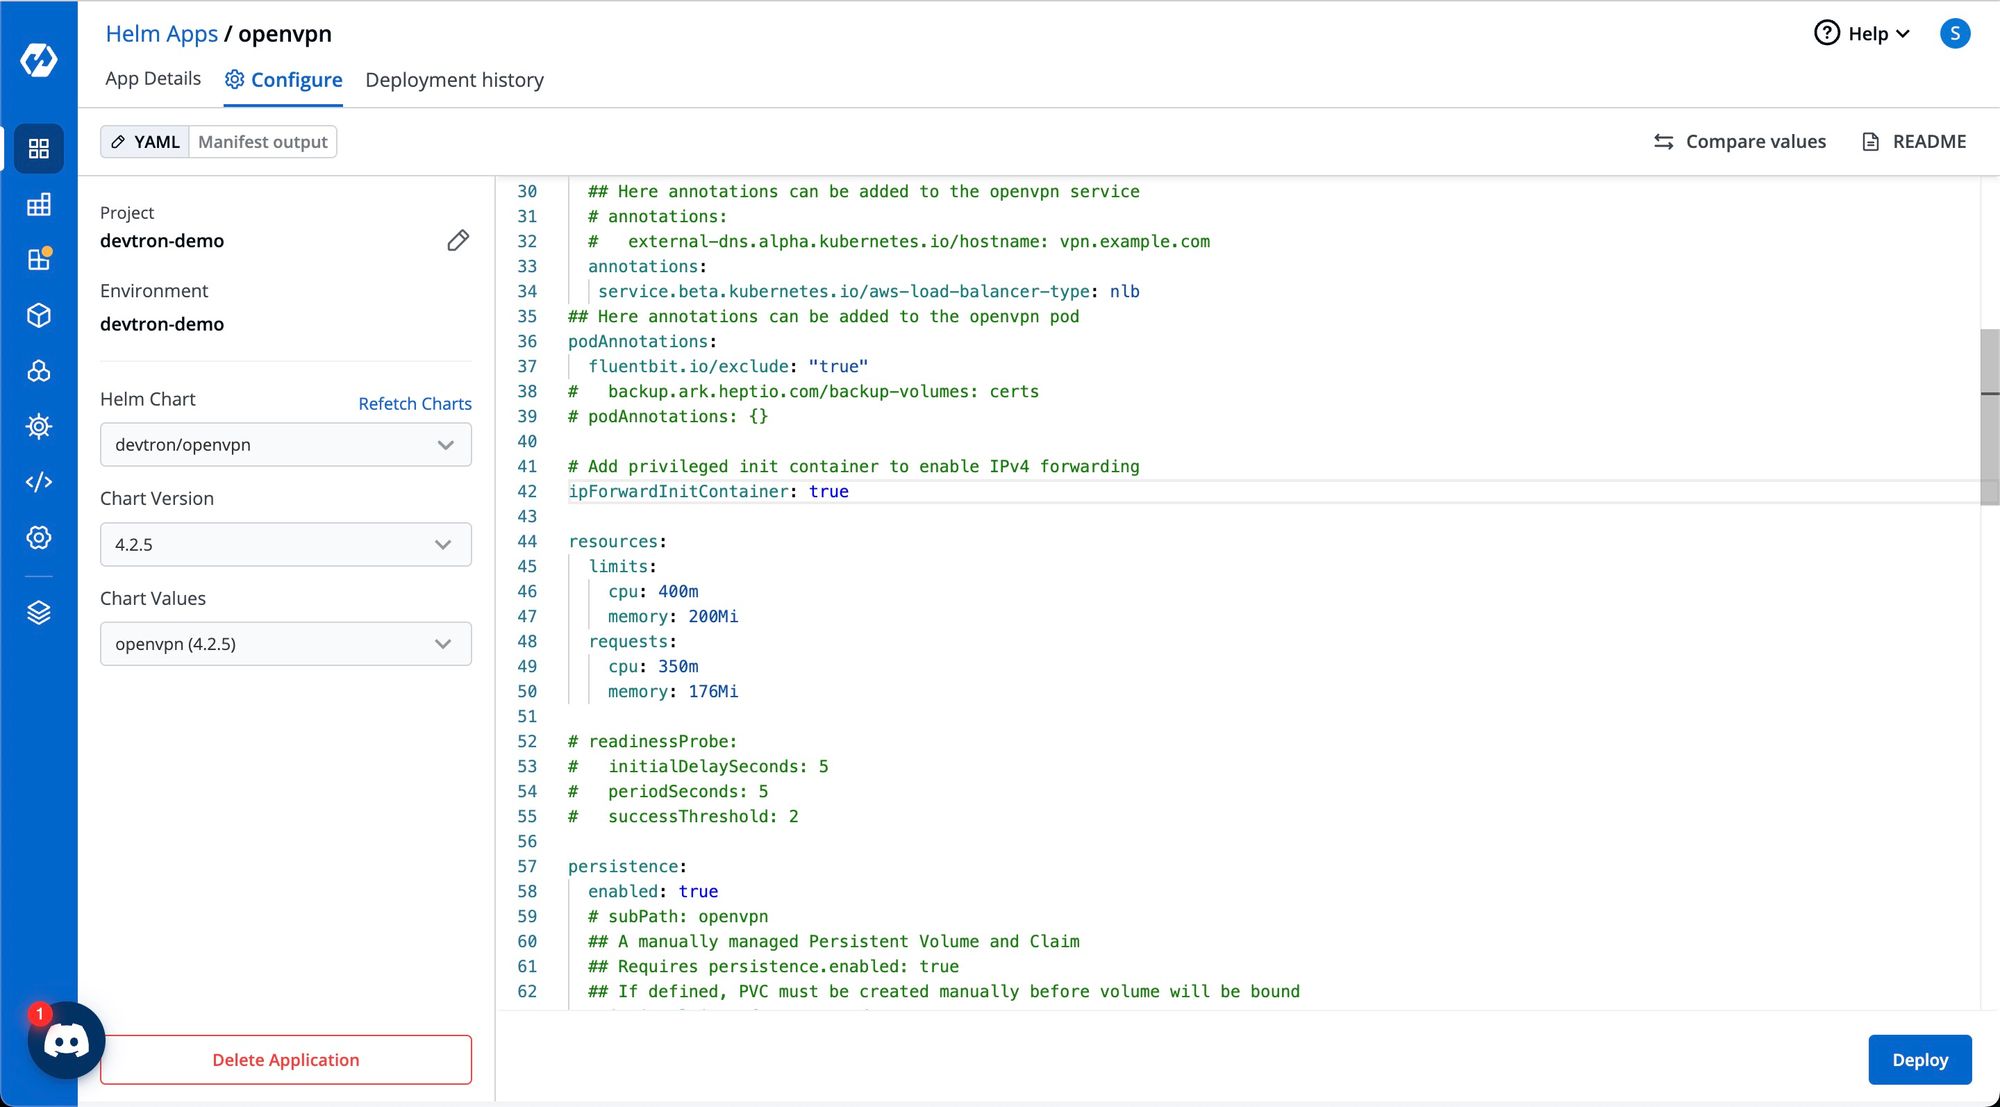Open the Chart Values dropdown openvpn (4.2.5)
This screenshot has width=2000, height=1107.
point(286,644)
